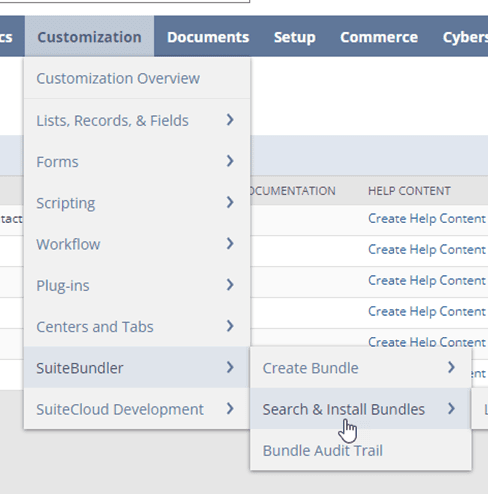The height and width of the screenshot is (494, 488).
Task: Open Bundle Audit Trail
Action: pyautogui.click(x=361, y=450)
